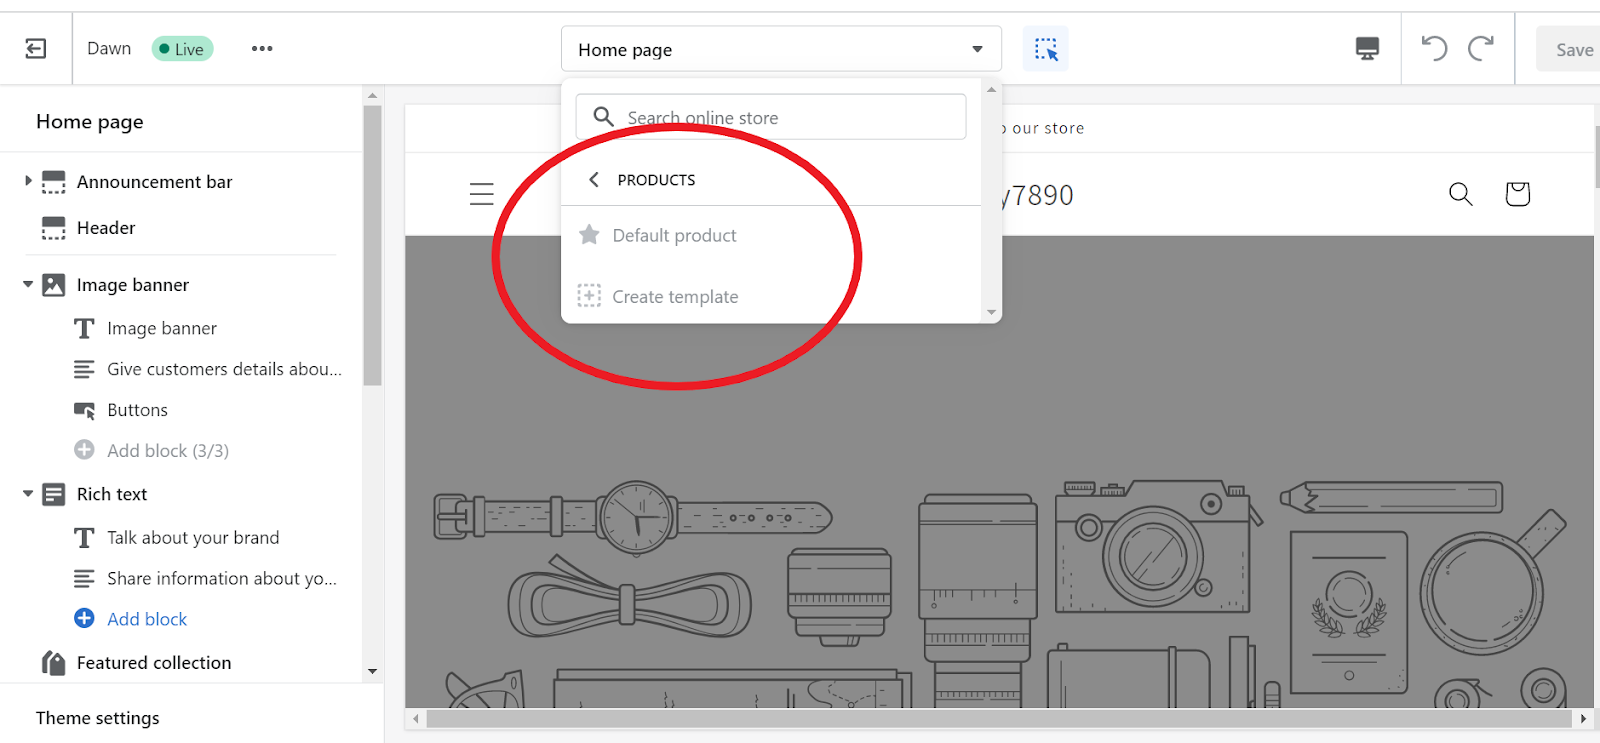Select 'Talk about your brand' block
This screenshot has width=1600, height=743.
pyautogui.click(x=193, y=537)
